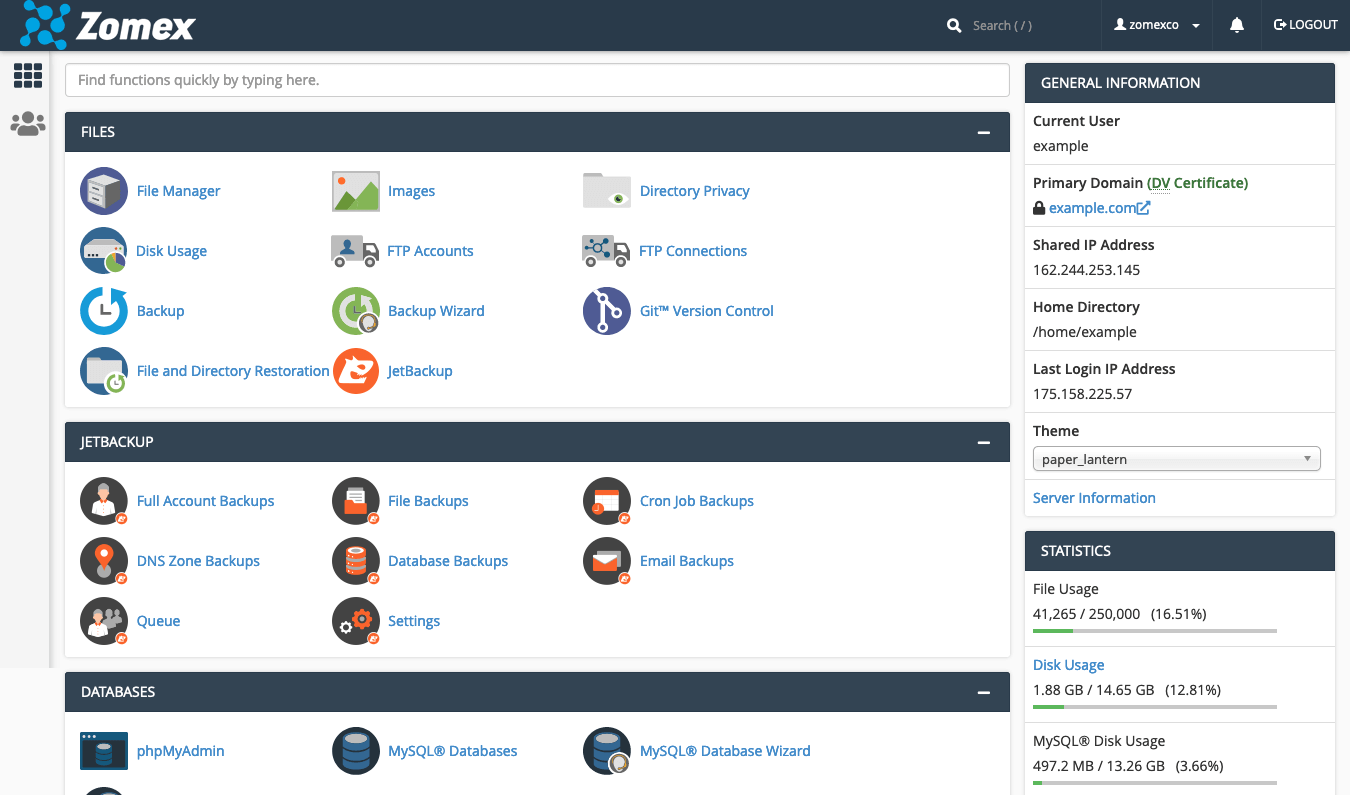Viewport: 1350px width, 795px height.
Task: Click the Zomex logo
Action: point(108,25)
